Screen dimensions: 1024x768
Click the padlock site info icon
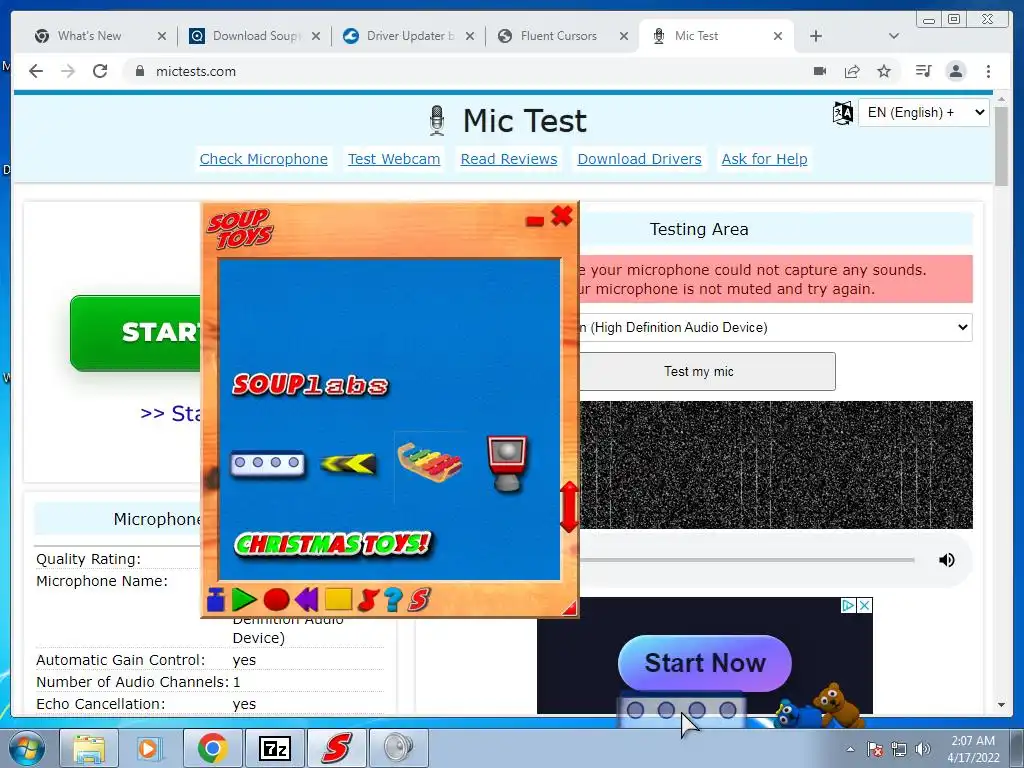point(140,71)
